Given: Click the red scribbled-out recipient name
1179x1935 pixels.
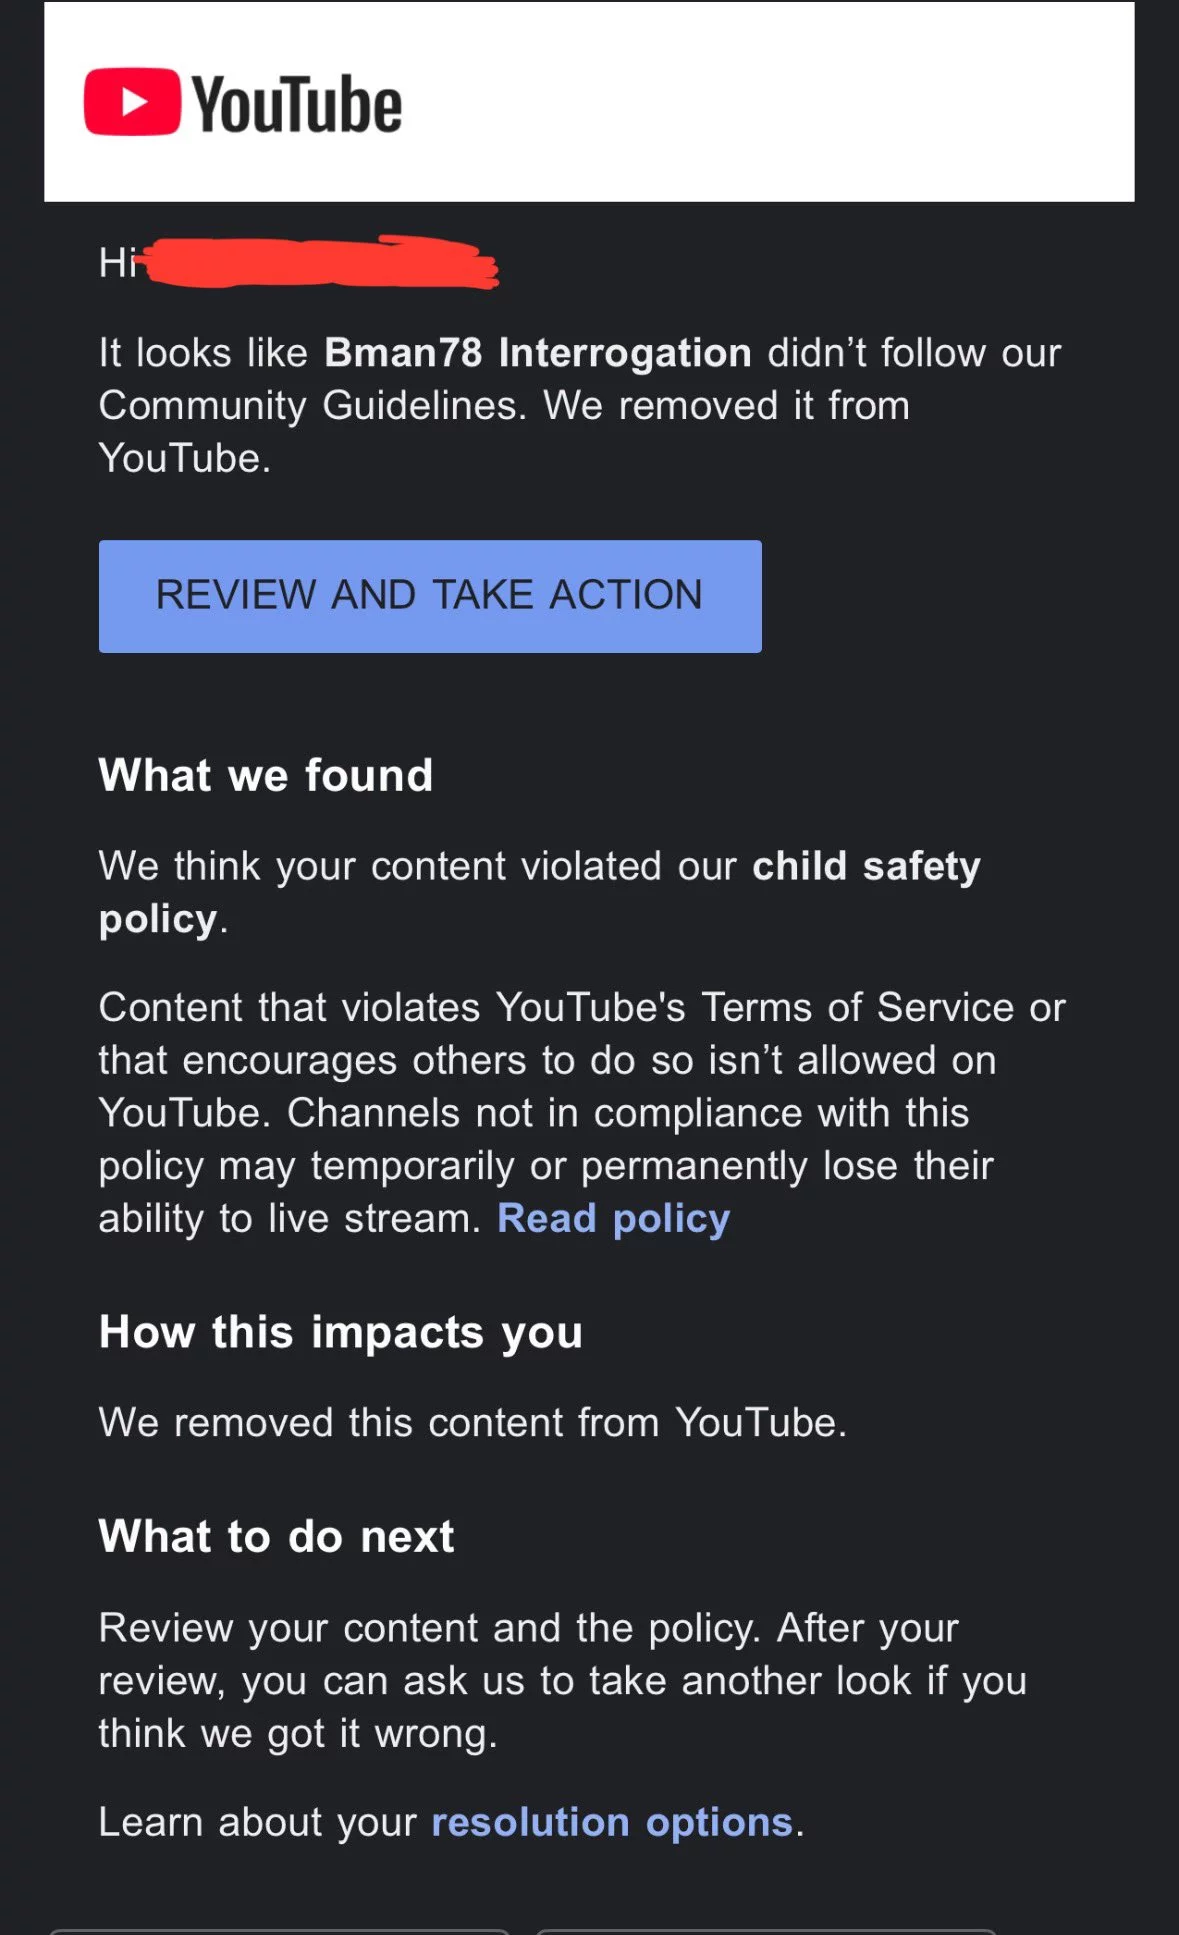Looking at the screenshot, I should tap(320, 263).
